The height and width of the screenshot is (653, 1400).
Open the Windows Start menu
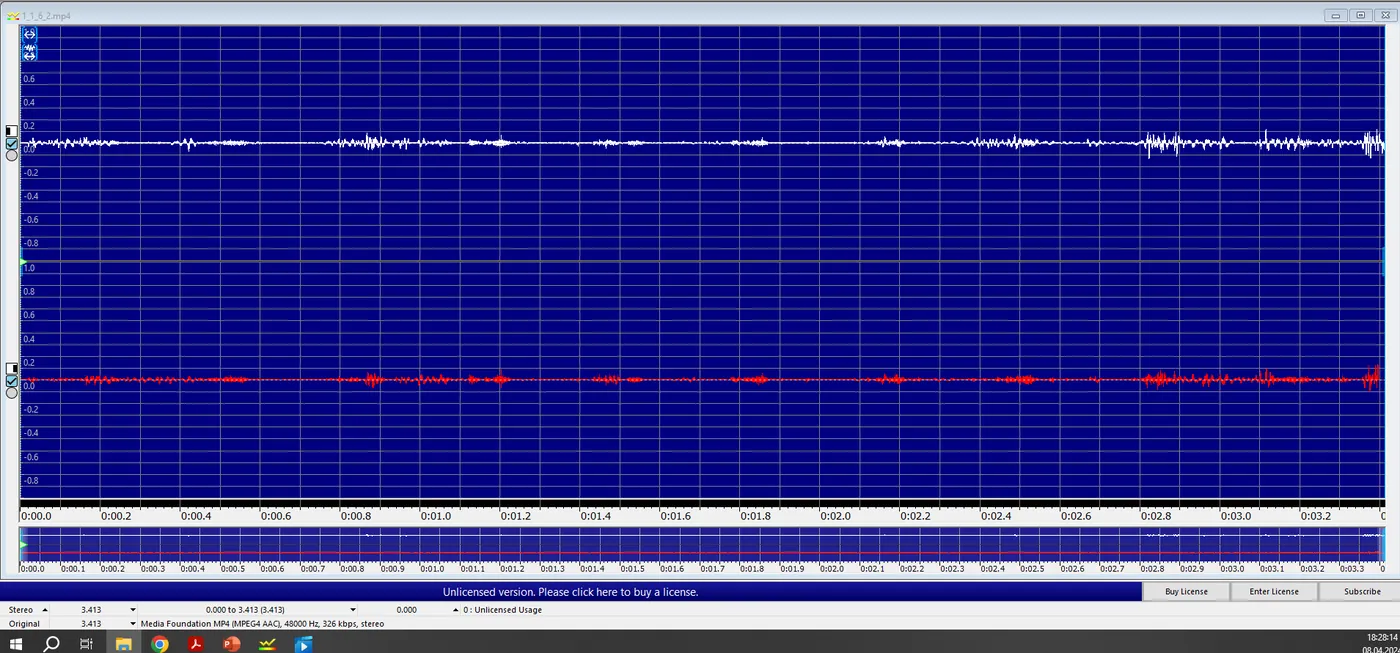click(16, 644)
